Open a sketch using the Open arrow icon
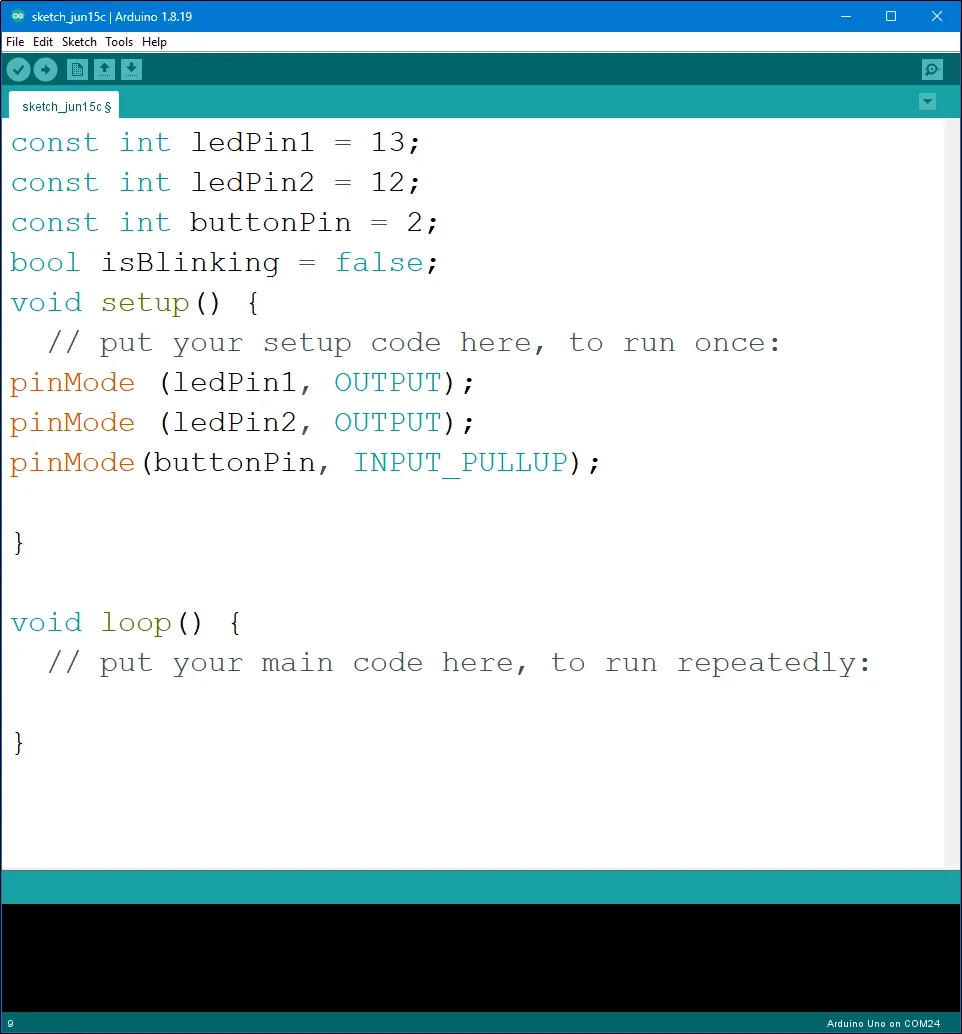The image size is (962, 1034). click(x=104, y=69)
